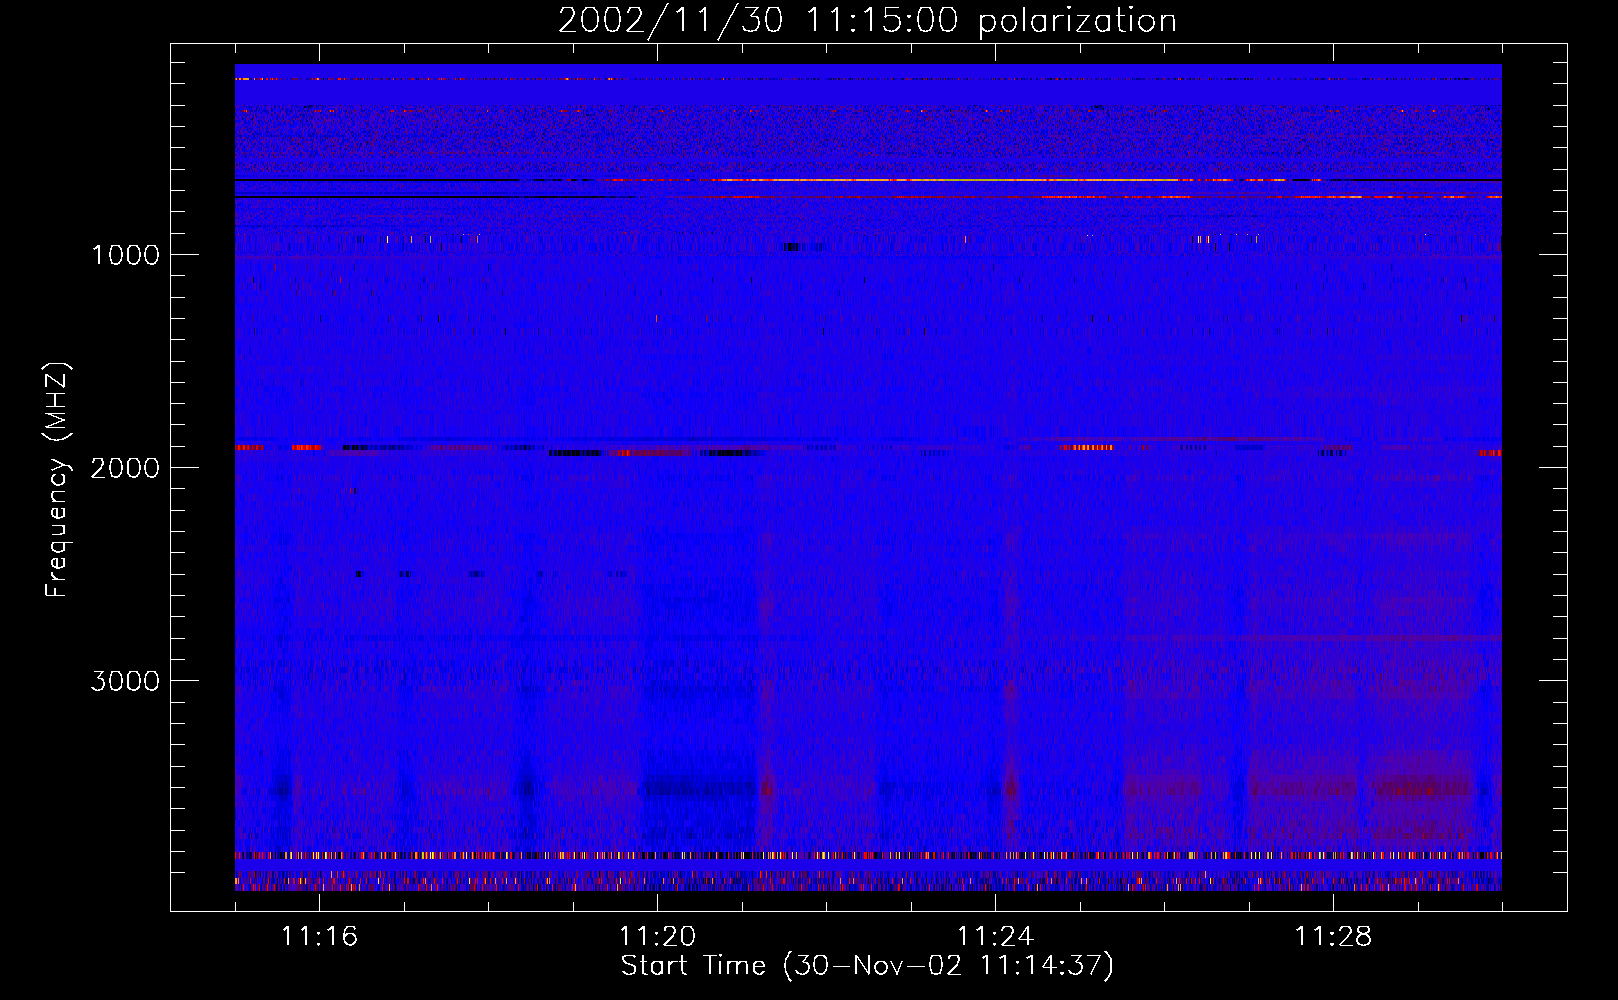Image resolution: width=1618 pixels, height=1000 pixels.
Task: Click the 'Frequency (MHZ)' axis label
Action: click(57, 480)
